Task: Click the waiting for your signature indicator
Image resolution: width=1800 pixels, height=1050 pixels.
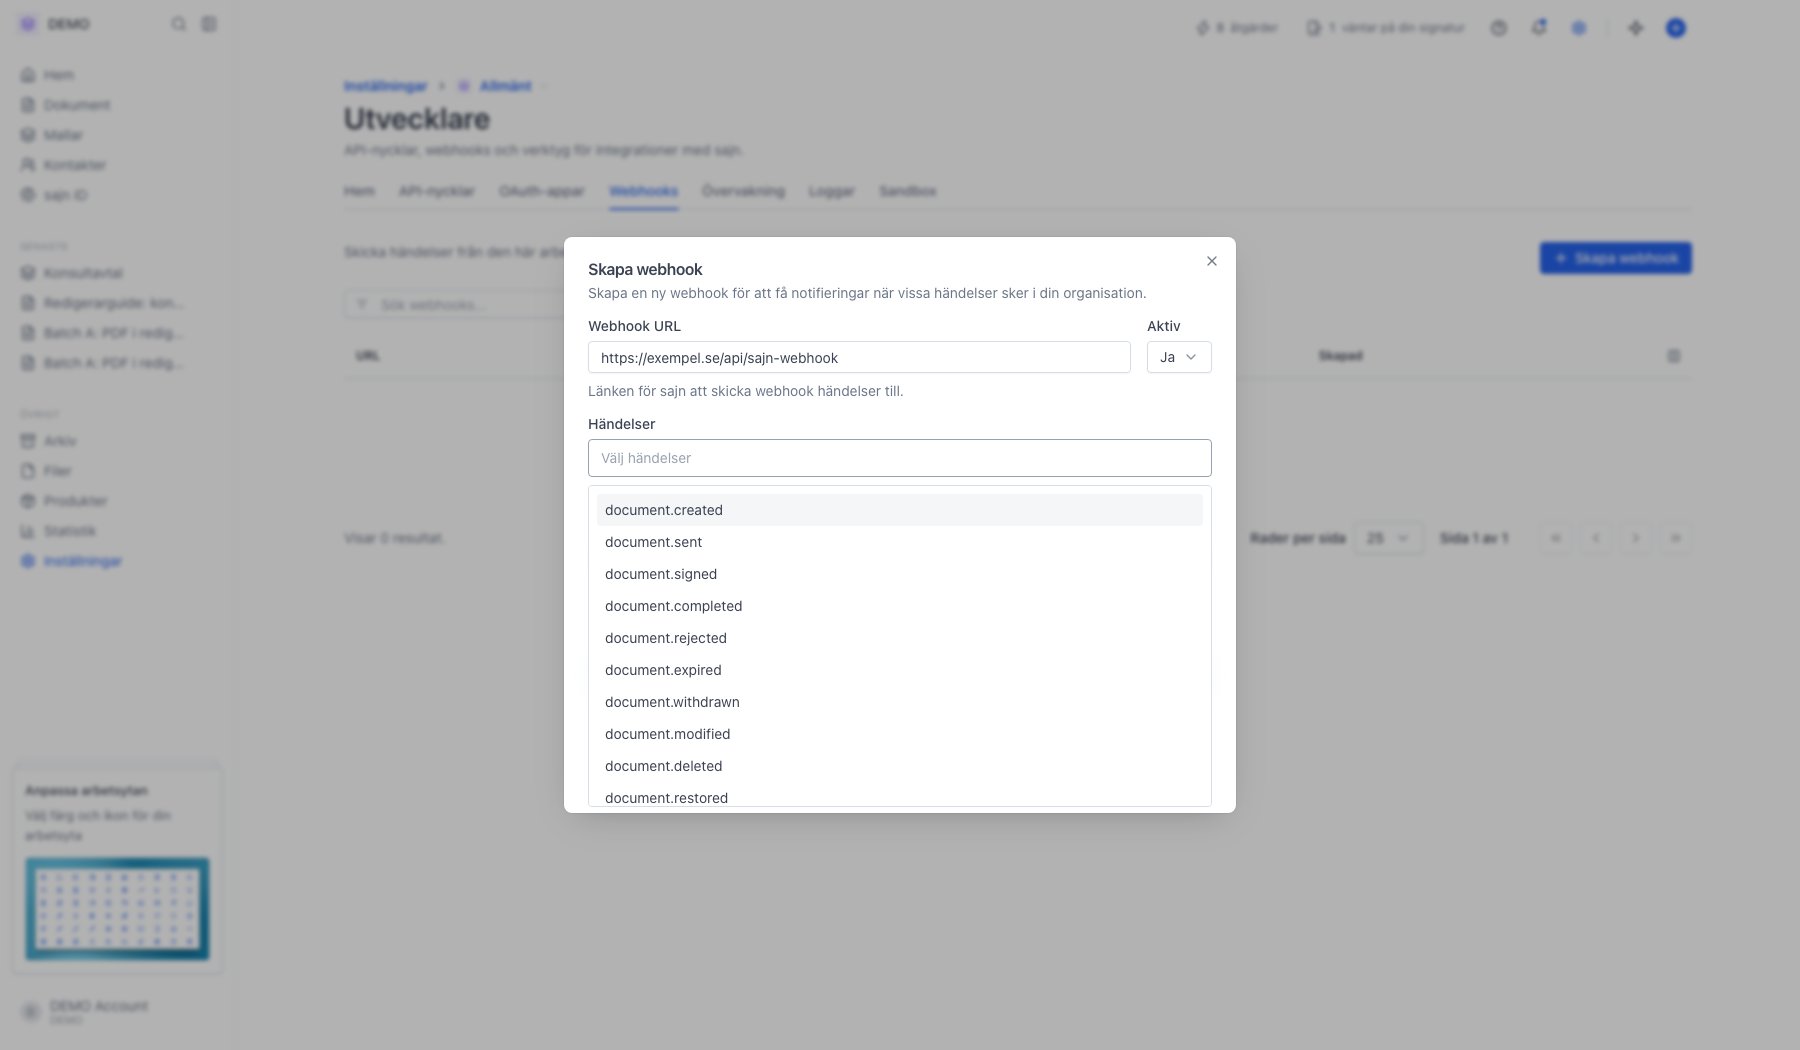Action: pos(1385,28)
